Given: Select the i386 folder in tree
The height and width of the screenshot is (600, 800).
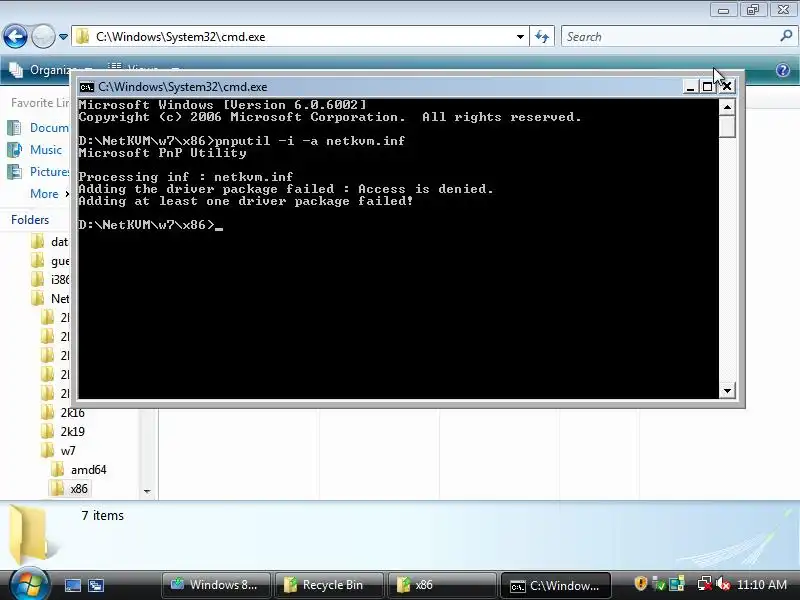Looking at the screenshot, I should coord(51,280).
